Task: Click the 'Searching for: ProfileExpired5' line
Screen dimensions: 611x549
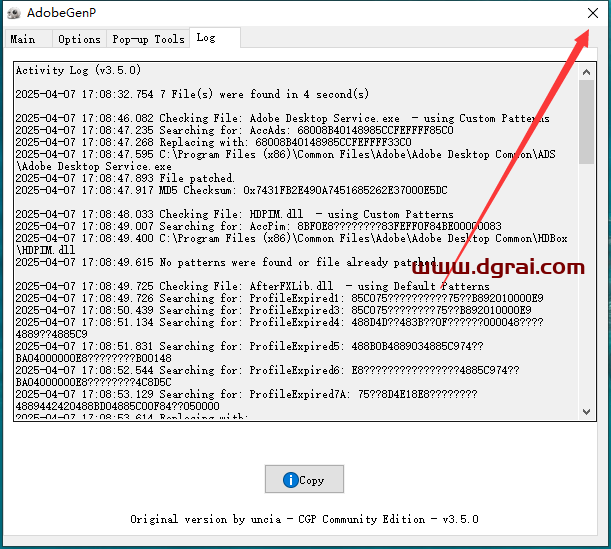Action: [249, 352]
